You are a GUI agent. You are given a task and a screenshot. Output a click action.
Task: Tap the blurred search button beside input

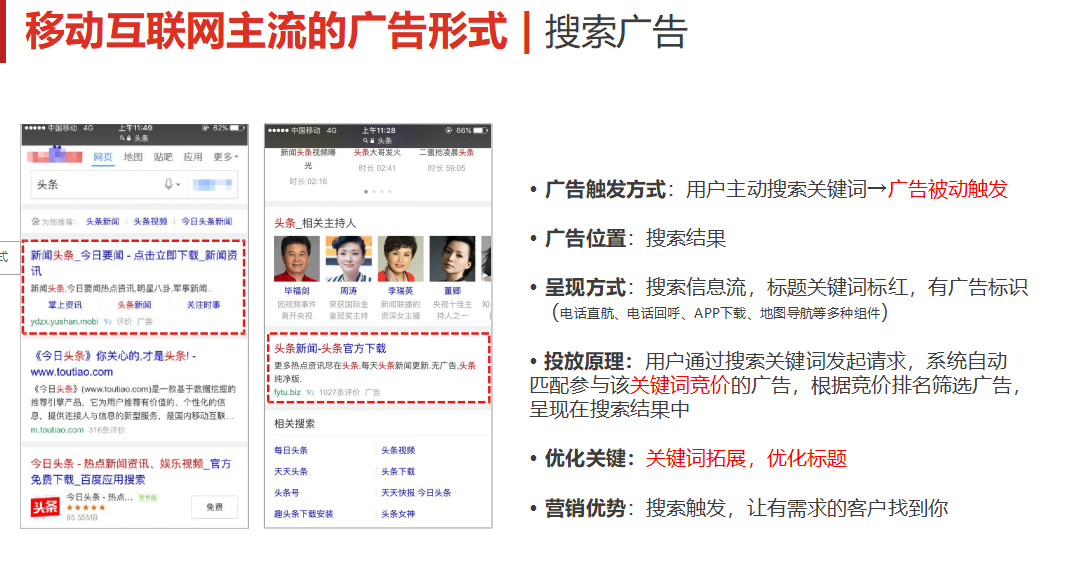(213, 185)
